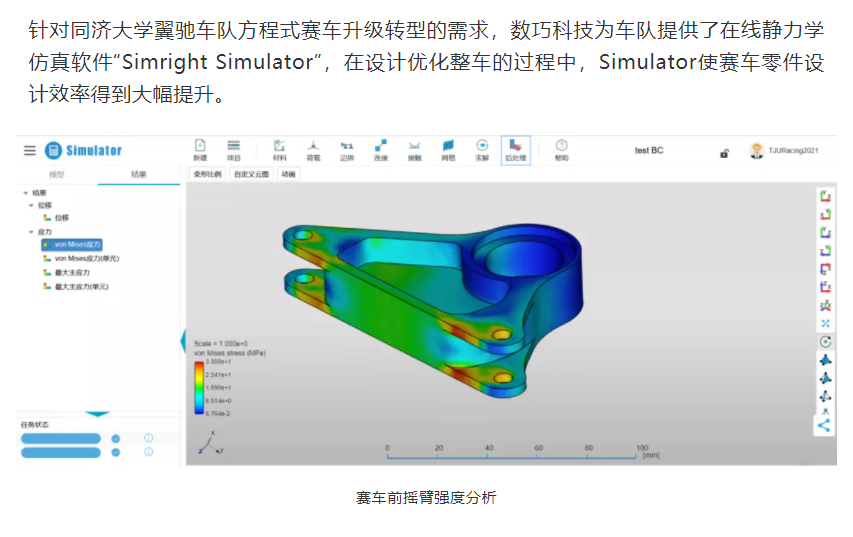853x537 pixels.
Task: Select the isometric XYZ view icon
Action: 825,305
